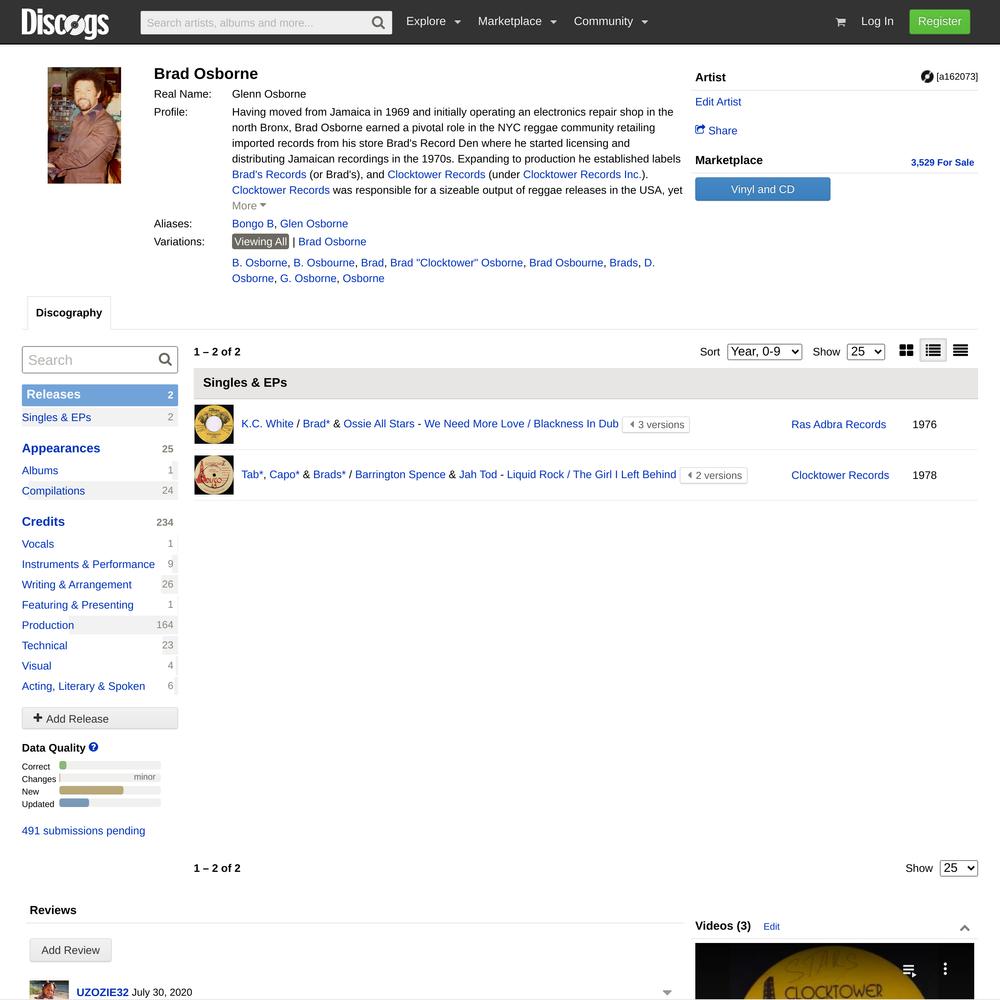1000x1000 pixels.
Task: Open We Need More Love record thumbnail
Action: [214, 424]
